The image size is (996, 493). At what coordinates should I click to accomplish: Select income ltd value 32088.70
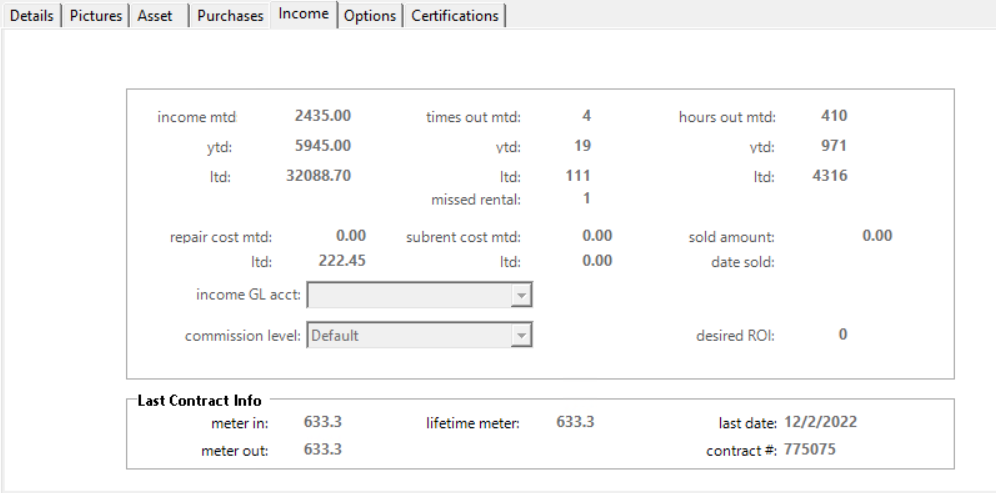point(318,175)
